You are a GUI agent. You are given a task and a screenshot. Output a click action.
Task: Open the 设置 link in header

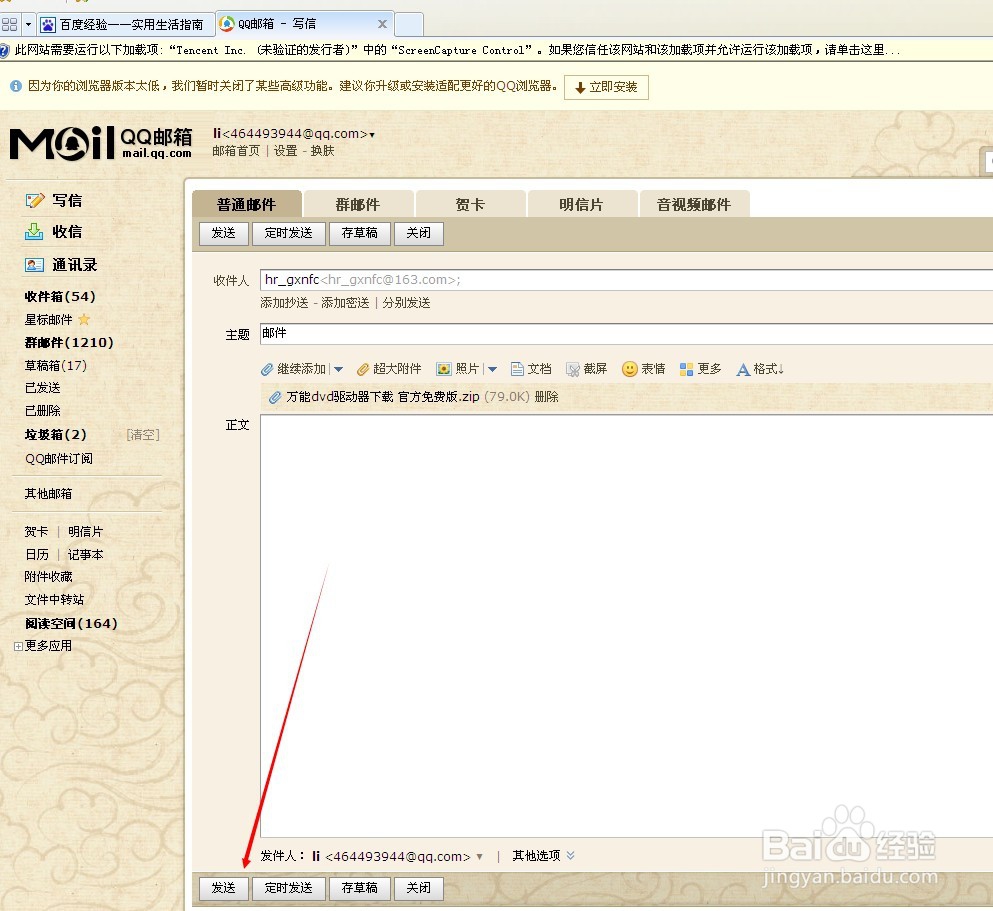pos(286,151)
